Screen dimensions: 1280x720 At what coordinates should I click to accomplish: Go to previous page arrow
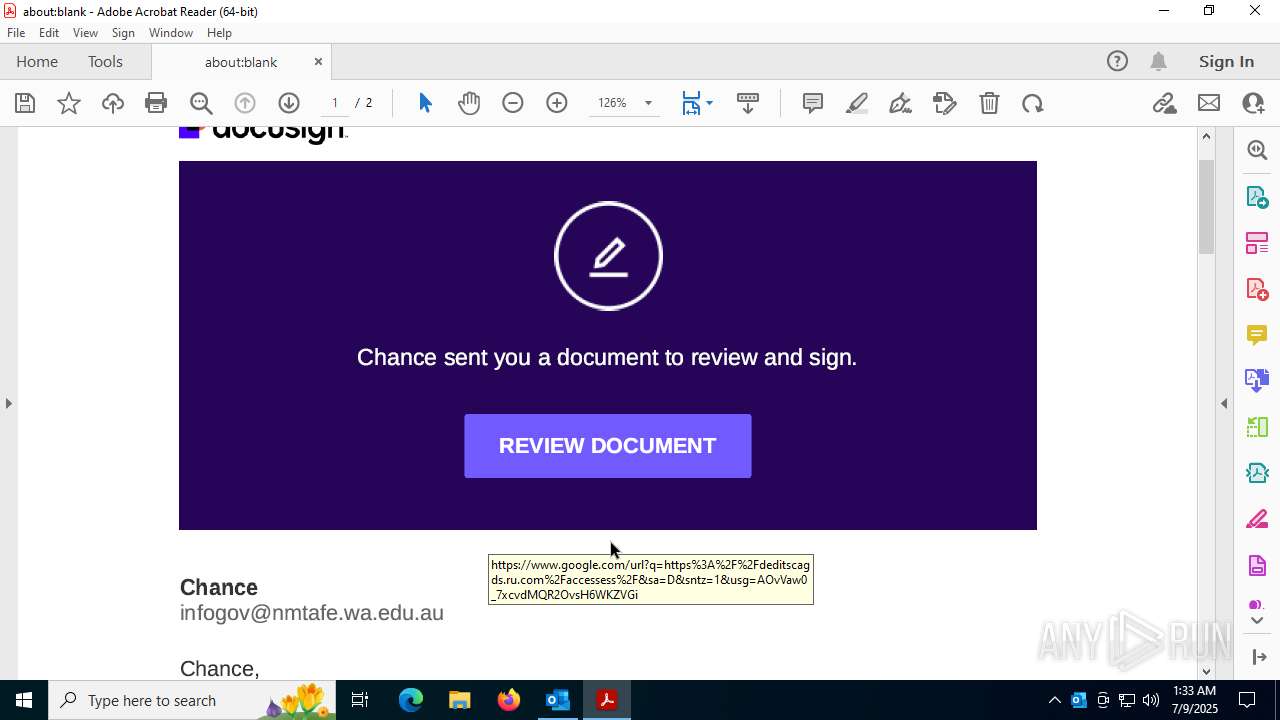(x=245, y=103)
